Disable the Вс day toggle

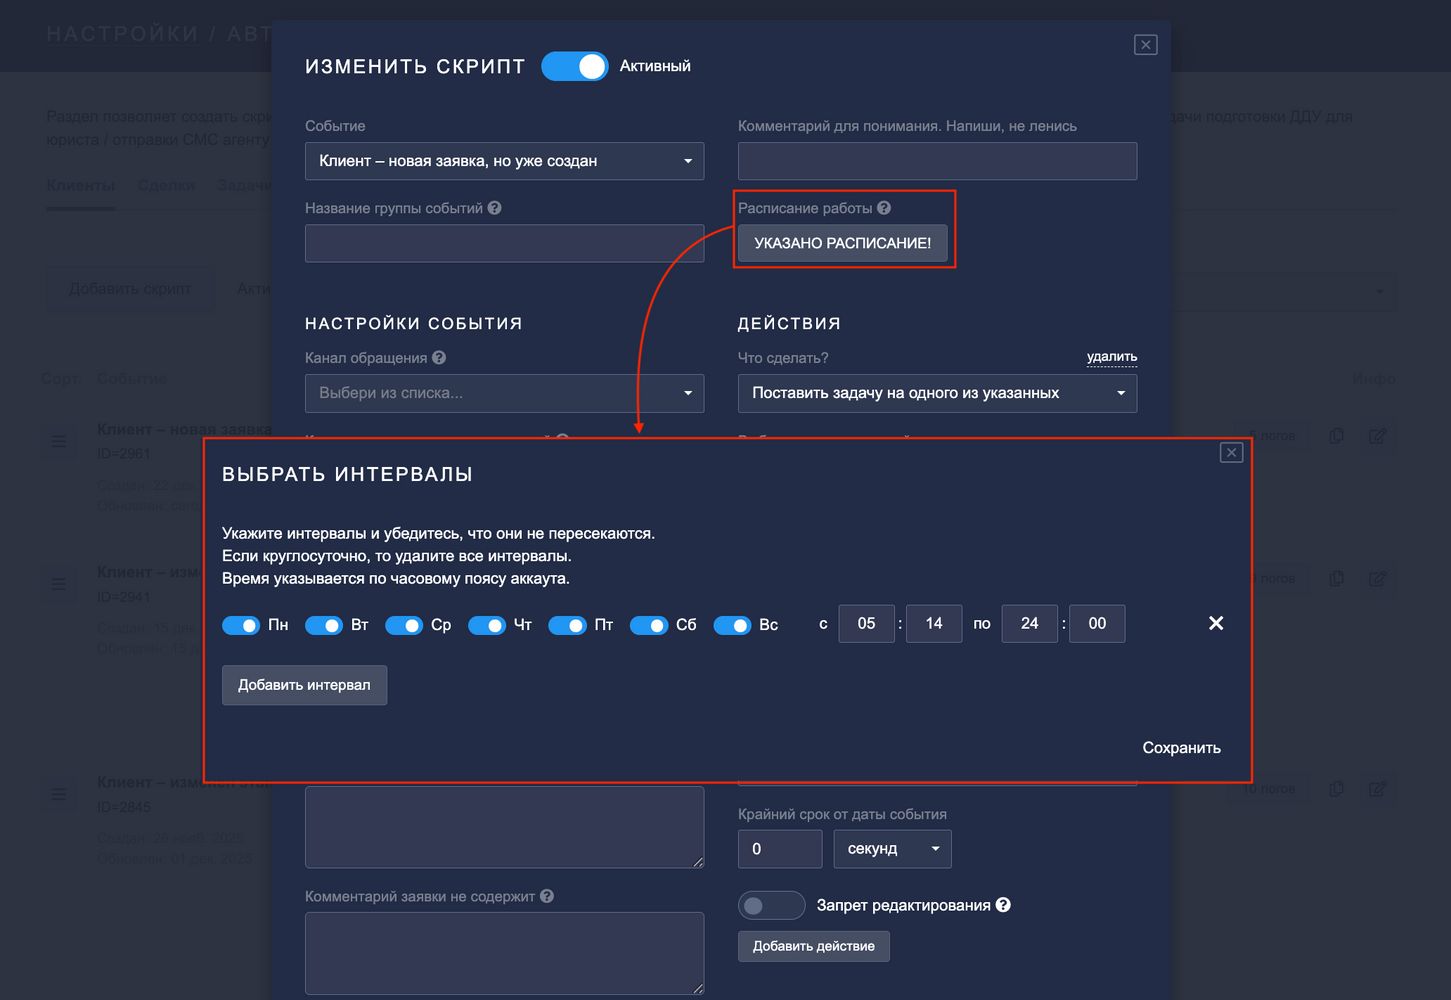click(x=732, y=625)
